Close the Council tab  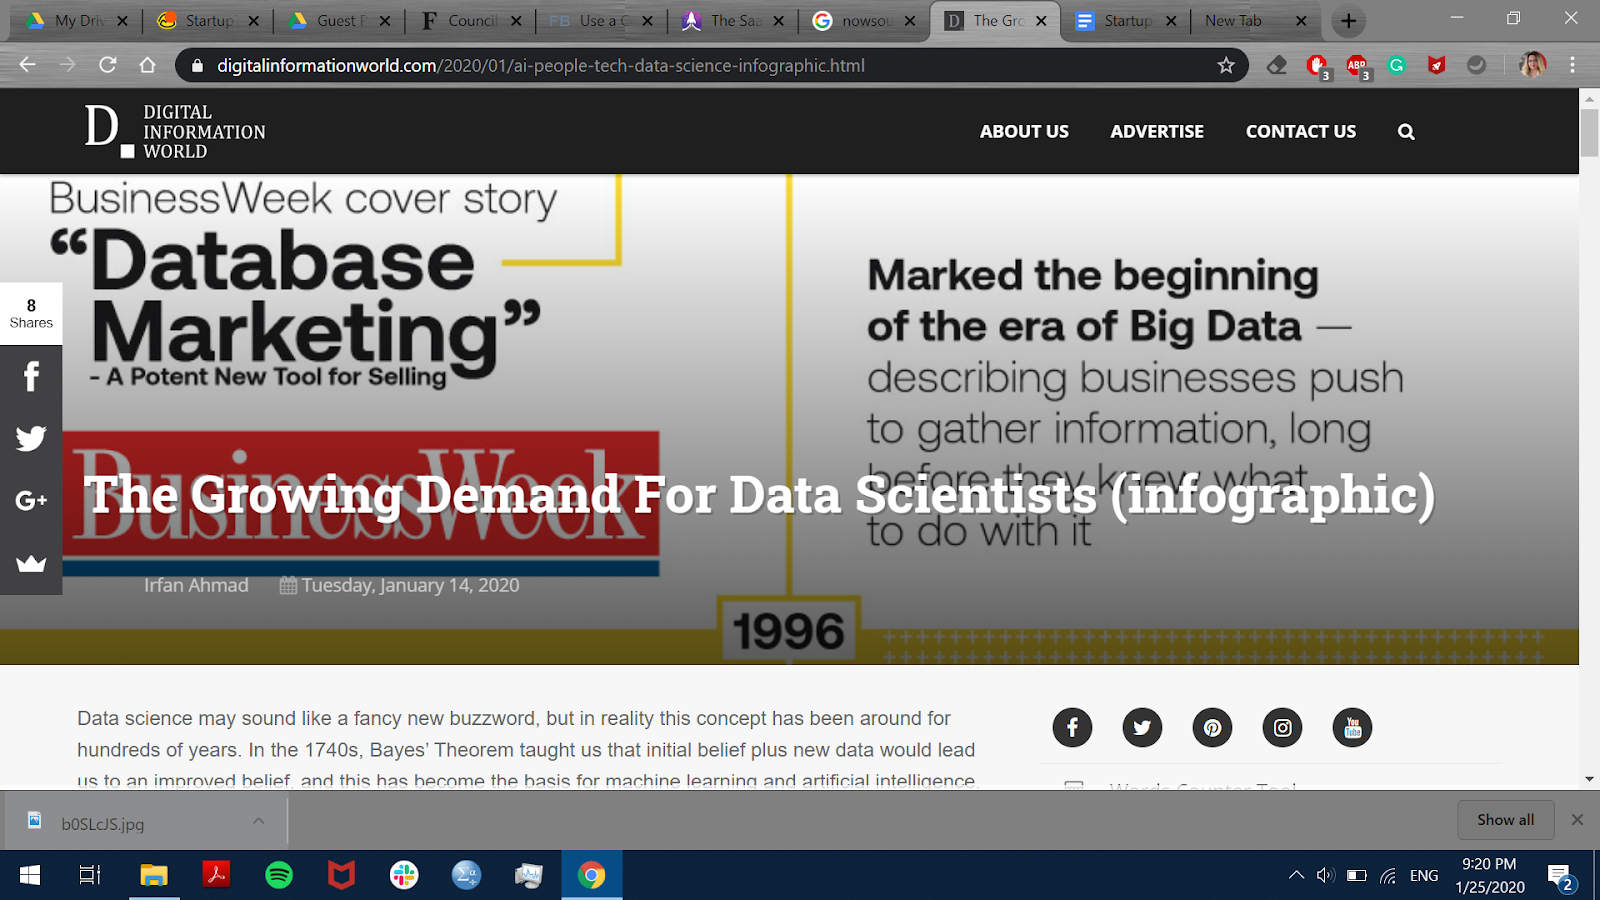(516, 21)
